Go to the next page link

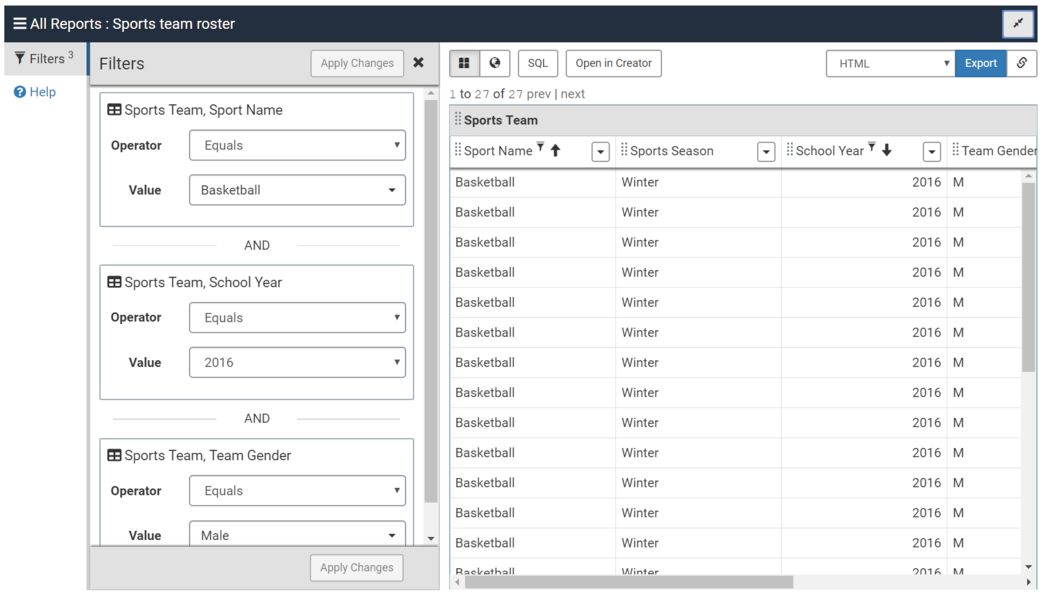point(573,94)
